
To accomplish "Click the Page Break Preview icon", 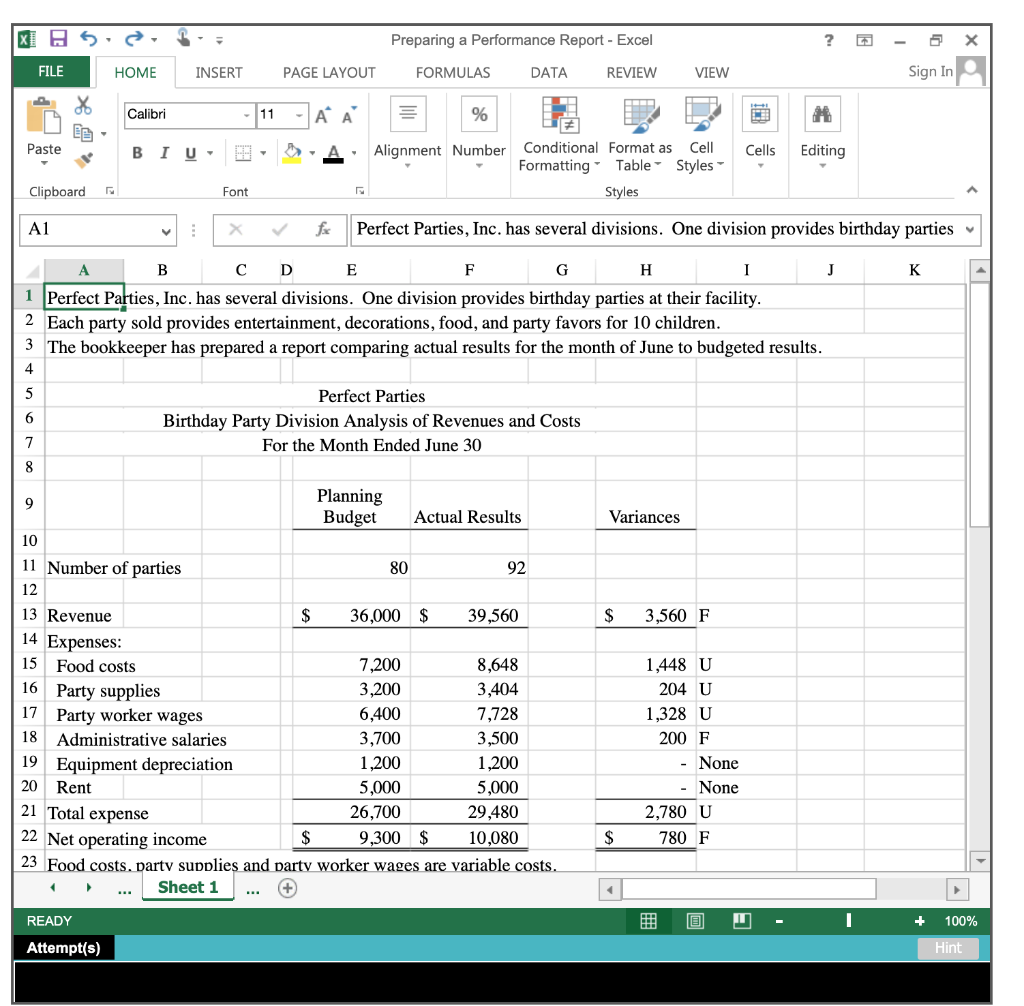I will click(742, 920).
